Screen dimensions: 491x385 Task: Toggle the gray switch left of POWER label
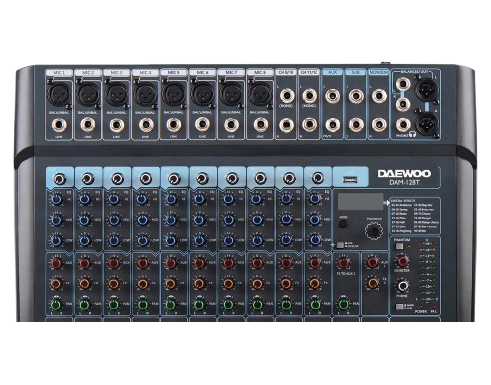coord(399,307)
